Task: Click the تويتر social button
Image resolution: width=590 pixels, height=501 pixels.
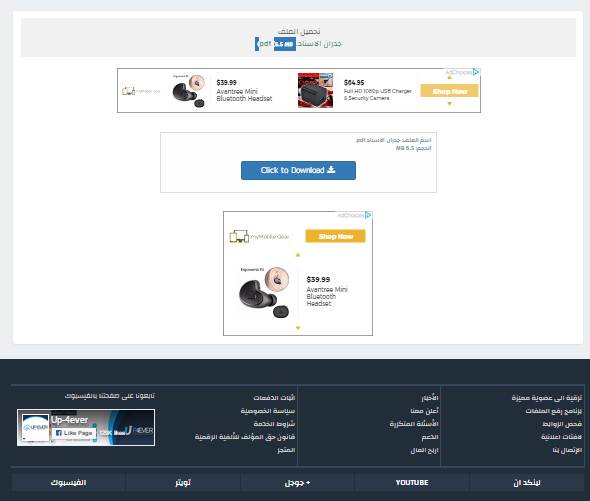Action: coord(183,483)
